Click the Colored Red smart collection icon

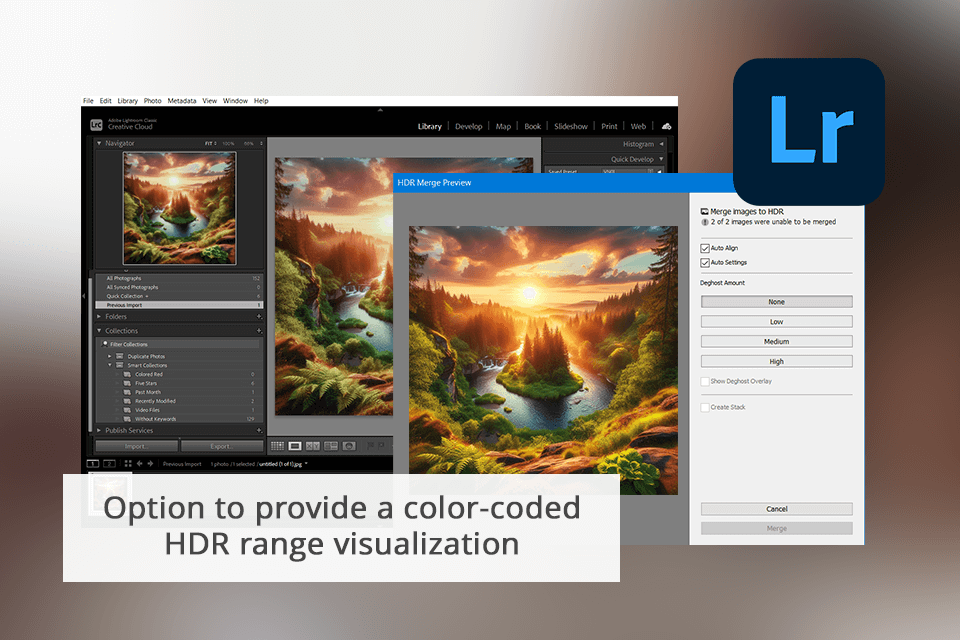pos(127,374)
